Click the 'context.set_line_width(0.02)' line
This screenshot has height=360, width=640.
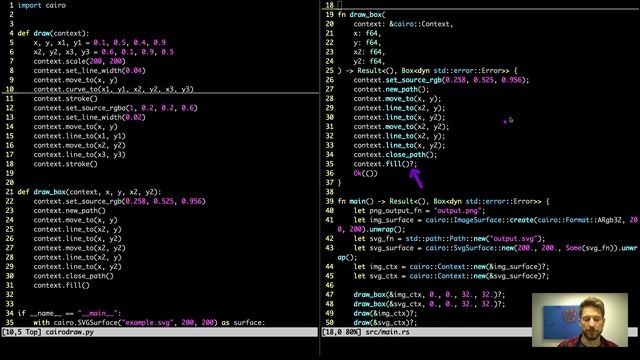tap(89, 118)
